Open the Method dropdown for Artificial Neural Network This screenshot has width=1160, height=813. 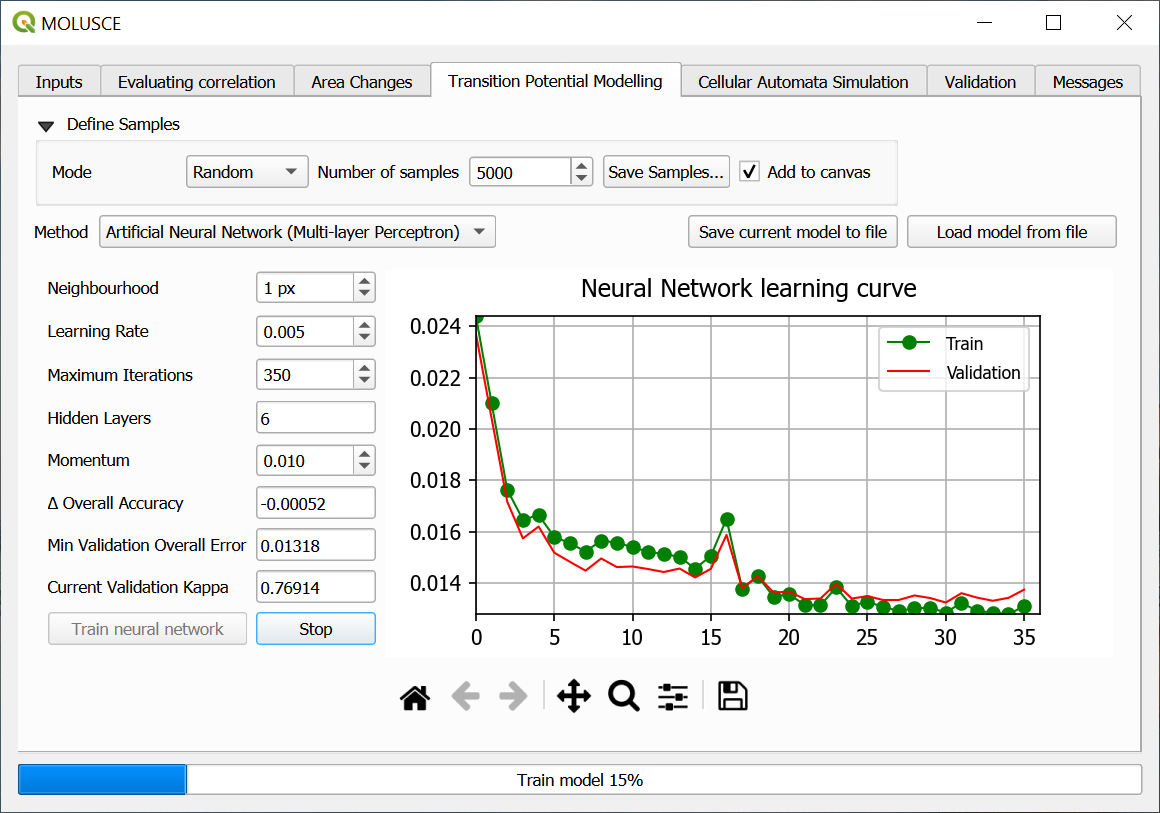[297, 232]
